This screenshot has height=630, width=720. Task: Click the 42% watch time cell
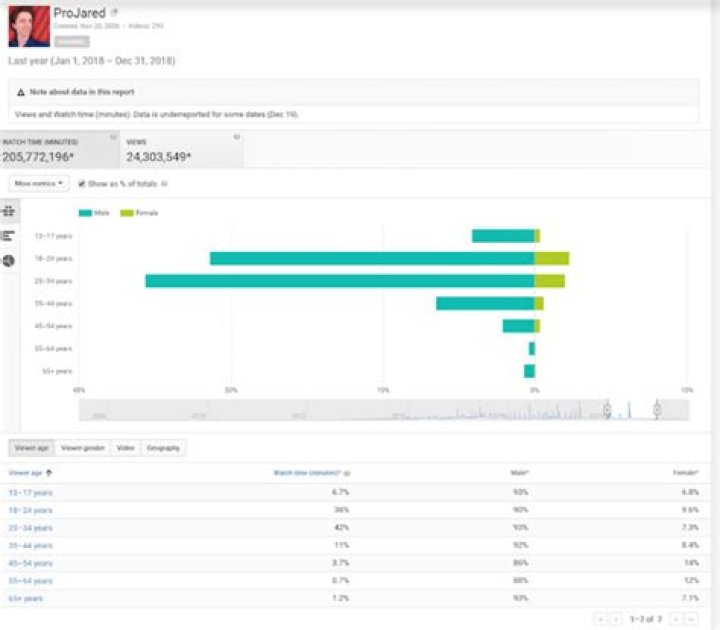tap(342, 528)
